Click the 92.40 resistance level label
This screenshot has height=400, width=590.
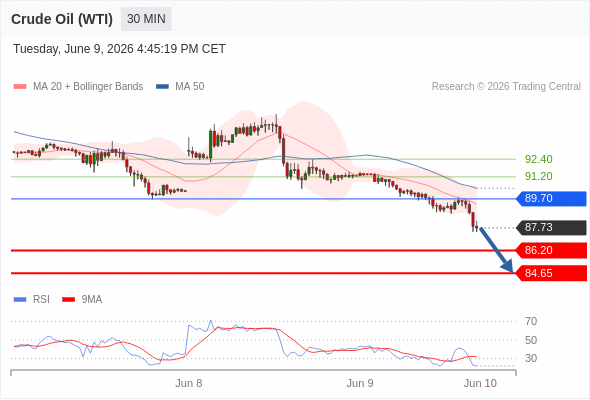[x=538, y=159]
